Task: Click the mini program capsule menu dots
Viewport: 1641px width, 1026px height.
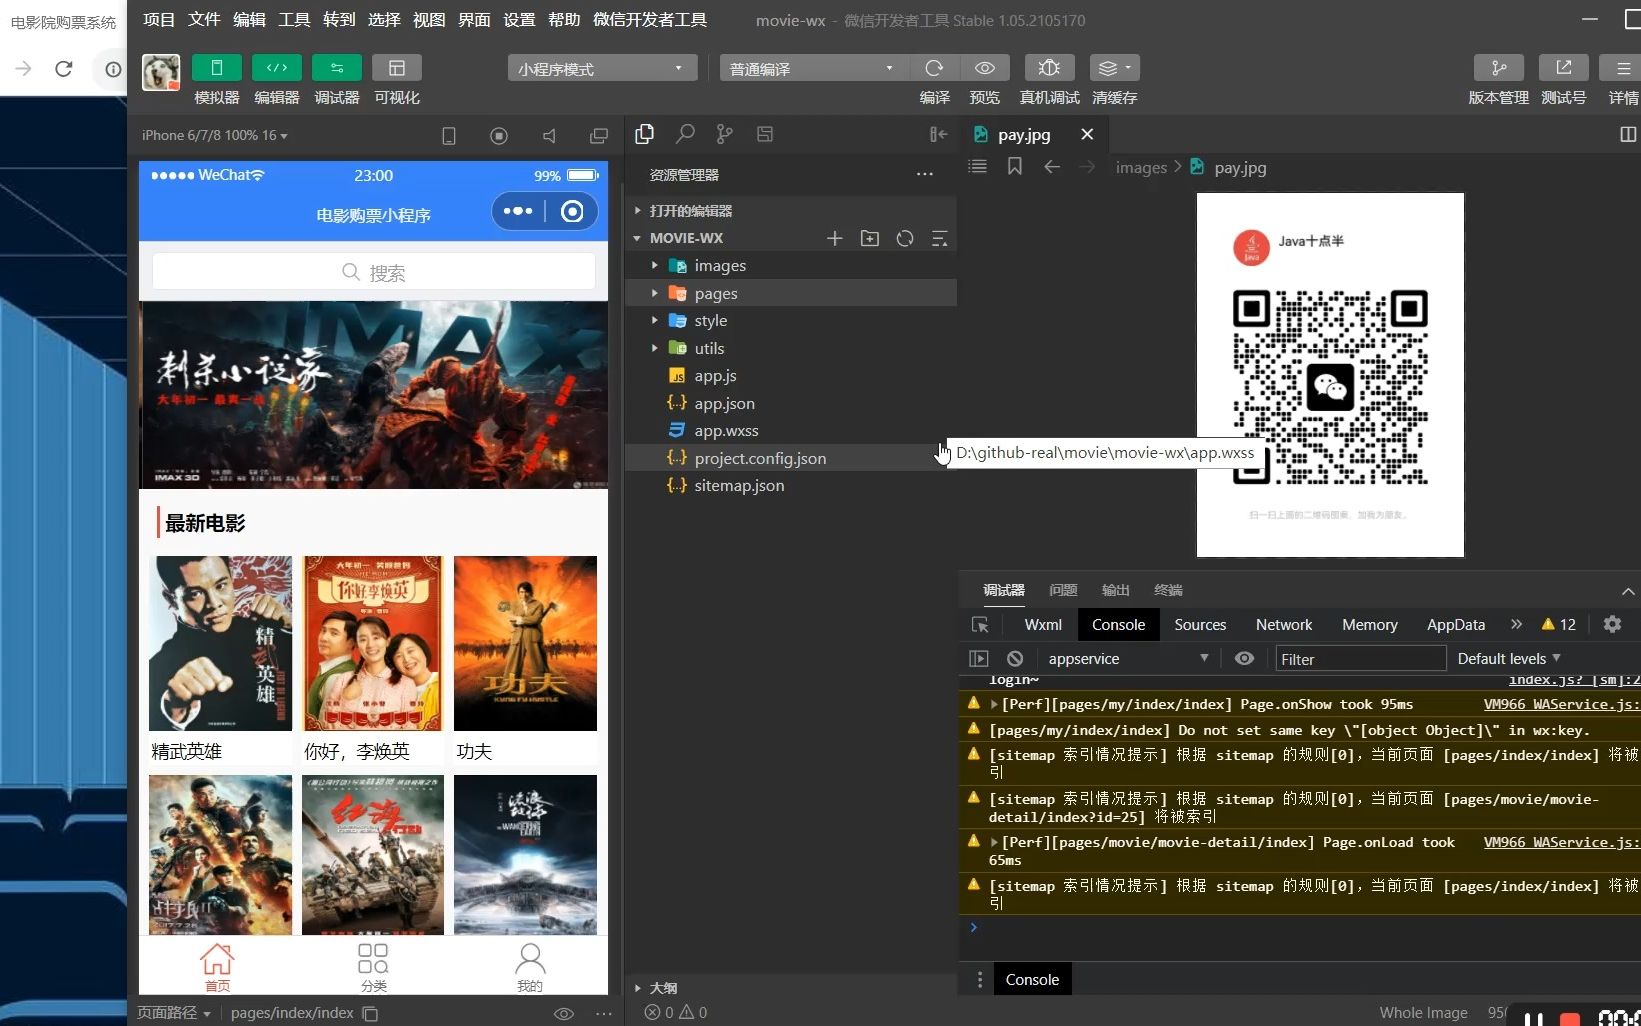Action: 518,211
